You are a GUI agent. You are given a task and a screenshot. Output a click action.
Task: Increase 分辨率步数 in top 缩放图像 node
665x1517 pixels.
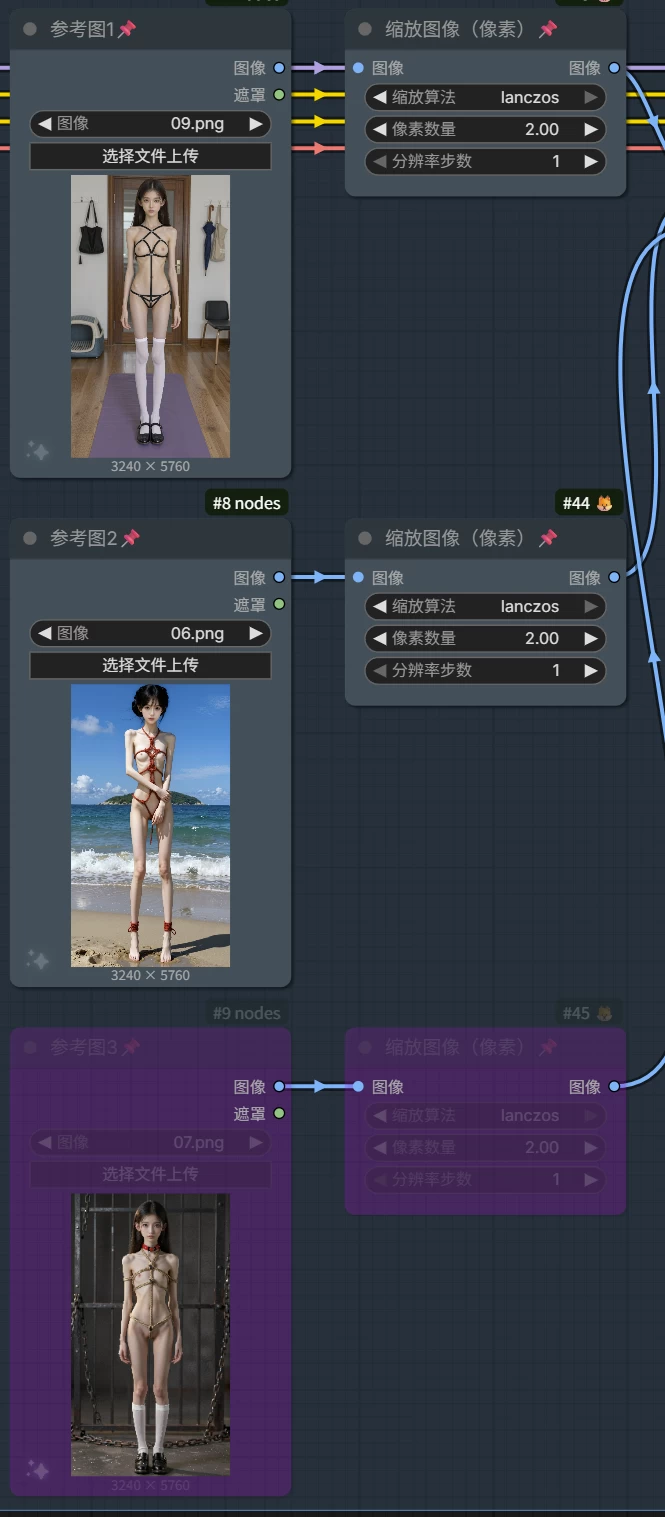pyautogui.click(x=591, y=161)
